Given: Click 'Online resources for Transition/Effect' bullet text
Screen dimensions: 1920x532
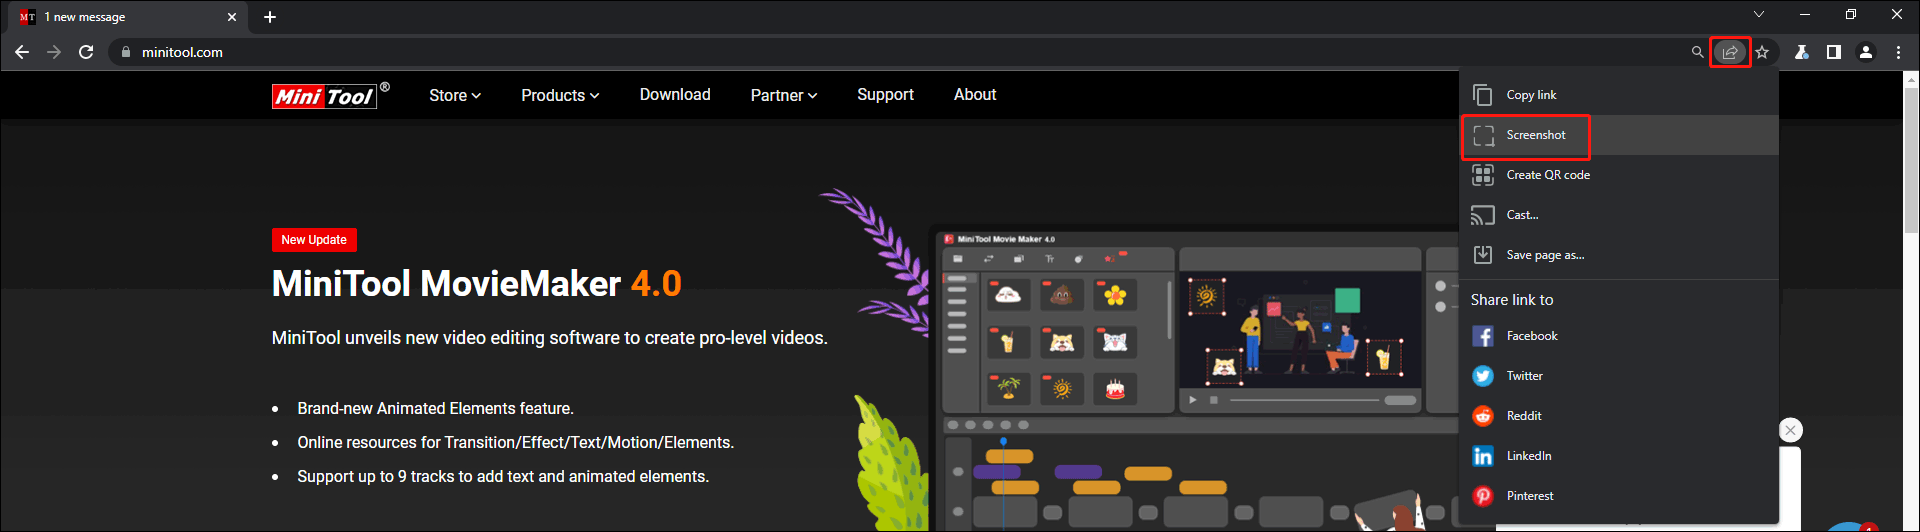Looking at the screenshot, I should 515,443.
